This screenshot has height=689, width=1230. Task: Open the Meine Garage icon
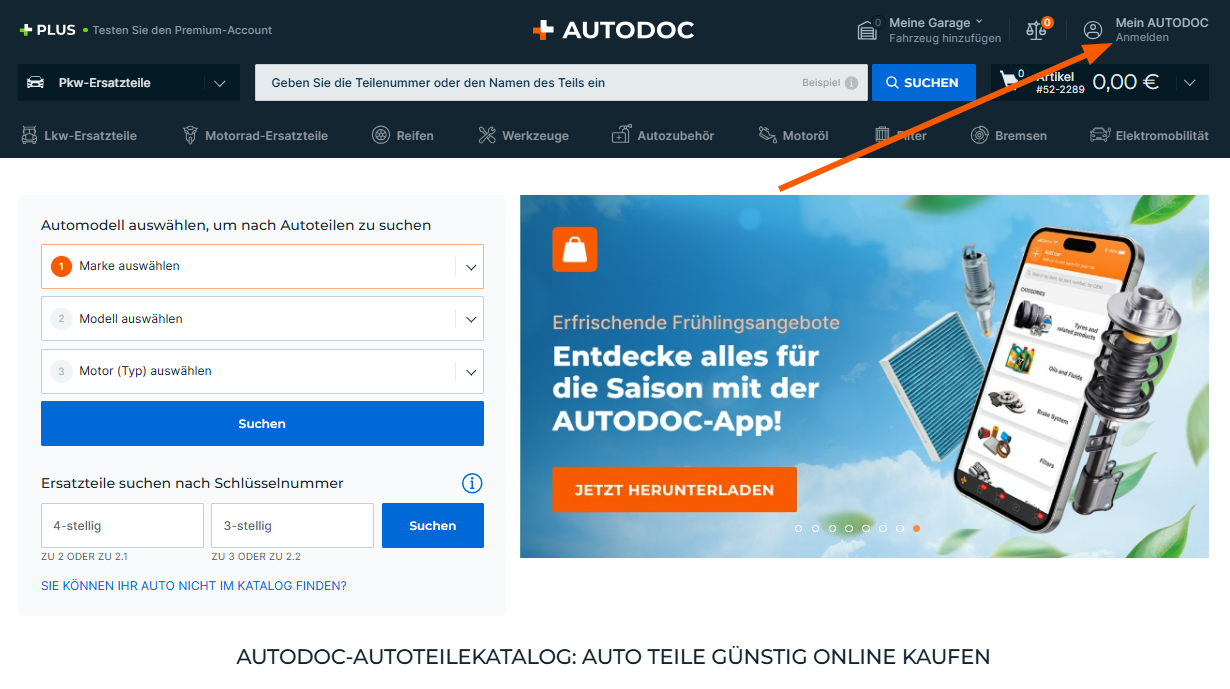[x=867, y=30]
